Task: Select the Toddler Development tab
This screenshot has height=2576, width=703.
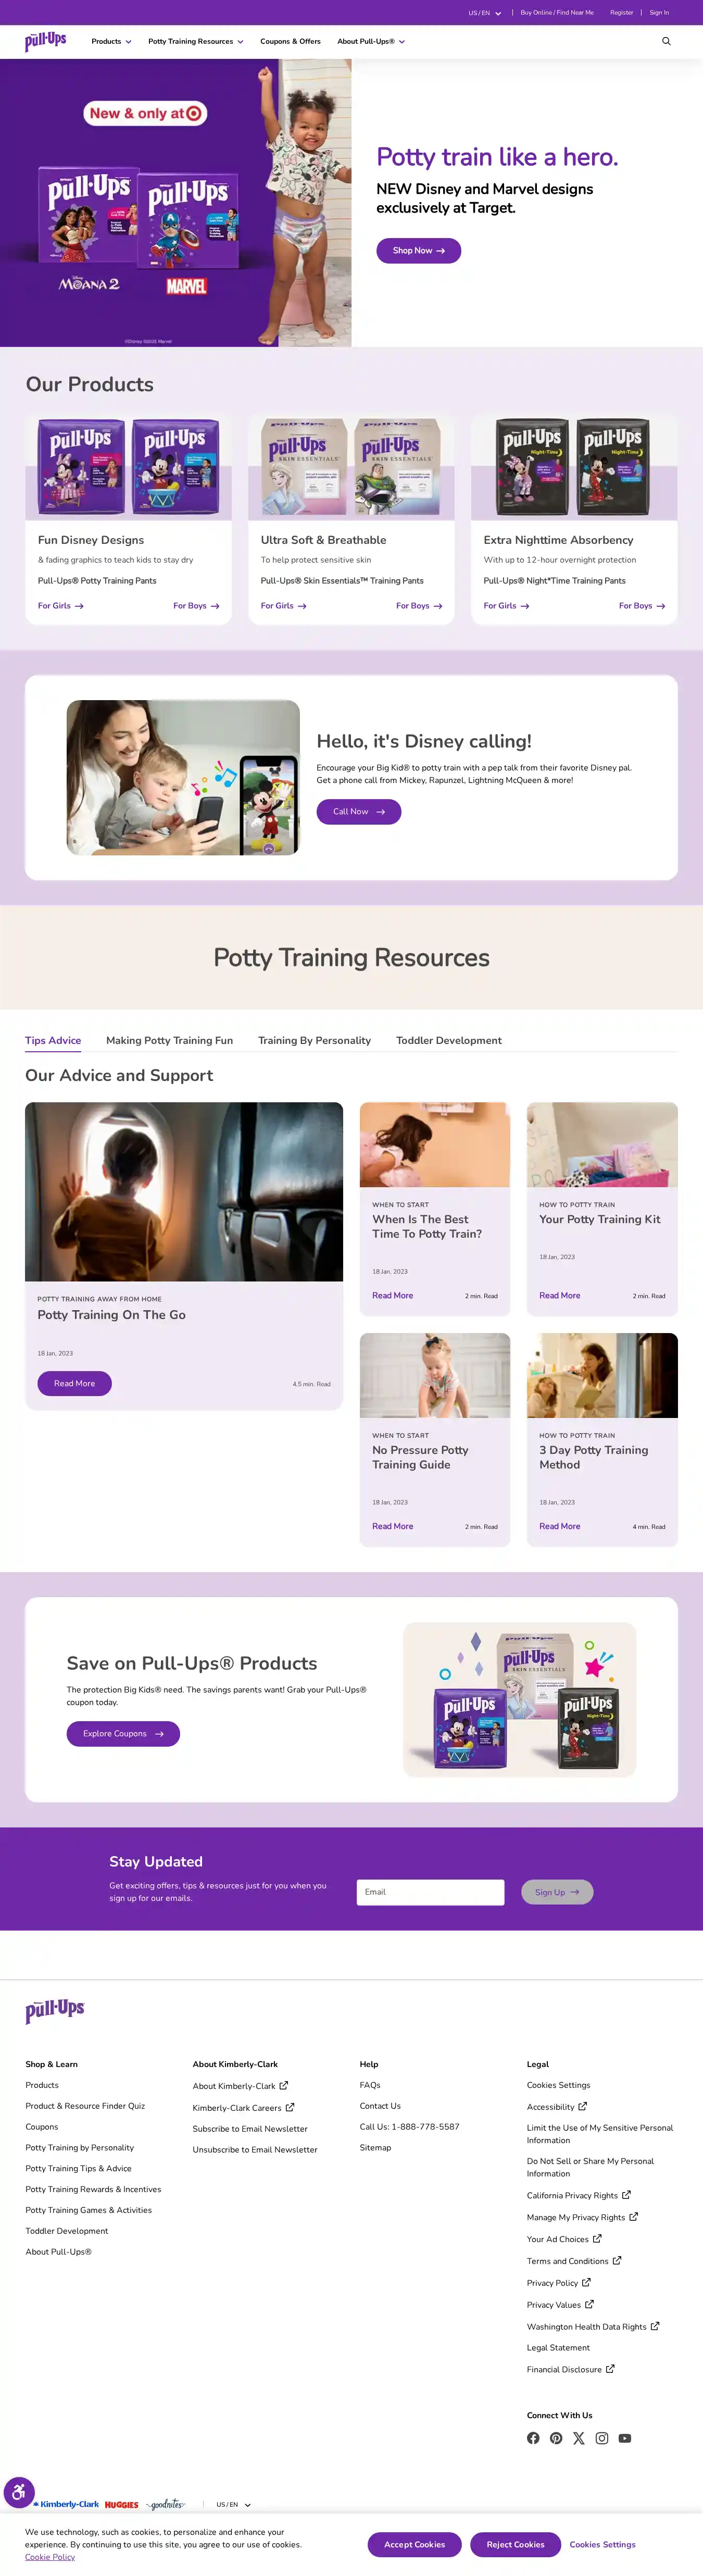Action: (x=449, y=1040)
